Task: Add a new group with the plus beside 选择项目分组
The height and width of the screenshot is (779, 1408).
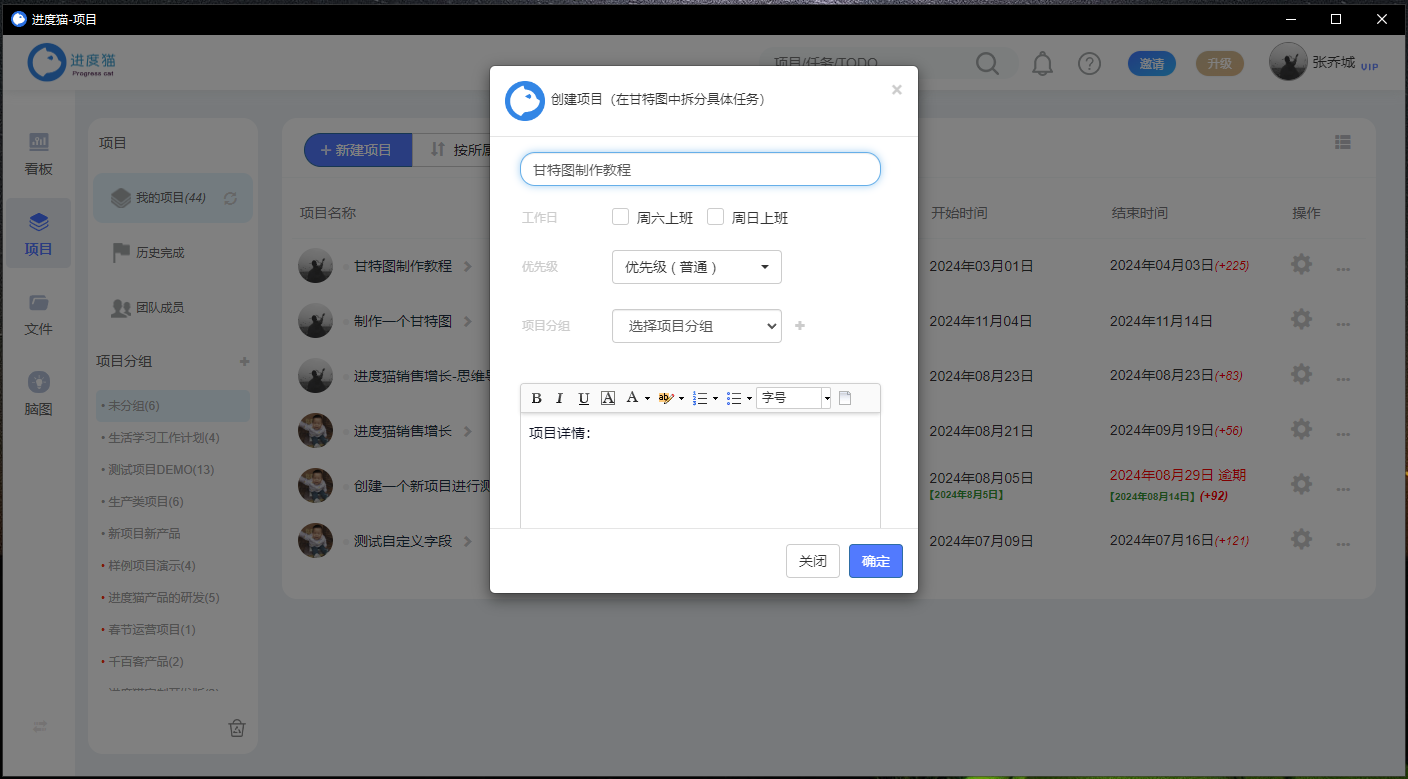Action: coord(800,326)
